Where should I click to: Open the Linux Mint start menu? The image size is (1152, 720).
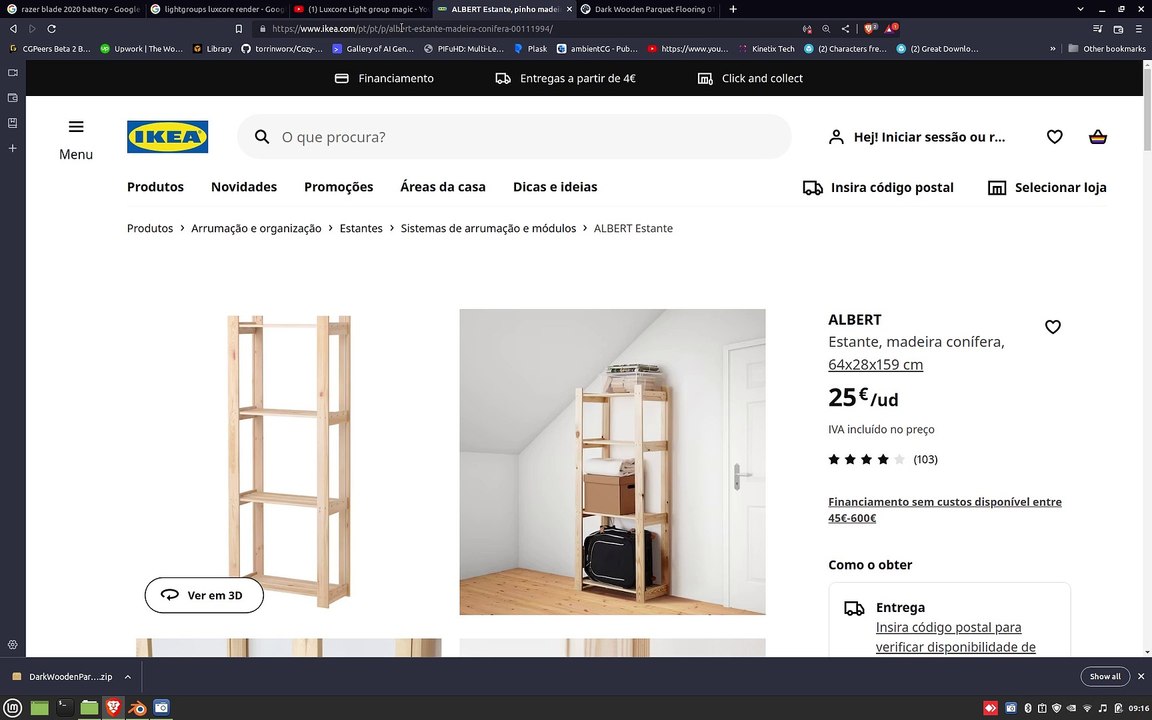(x=12, y=708)
